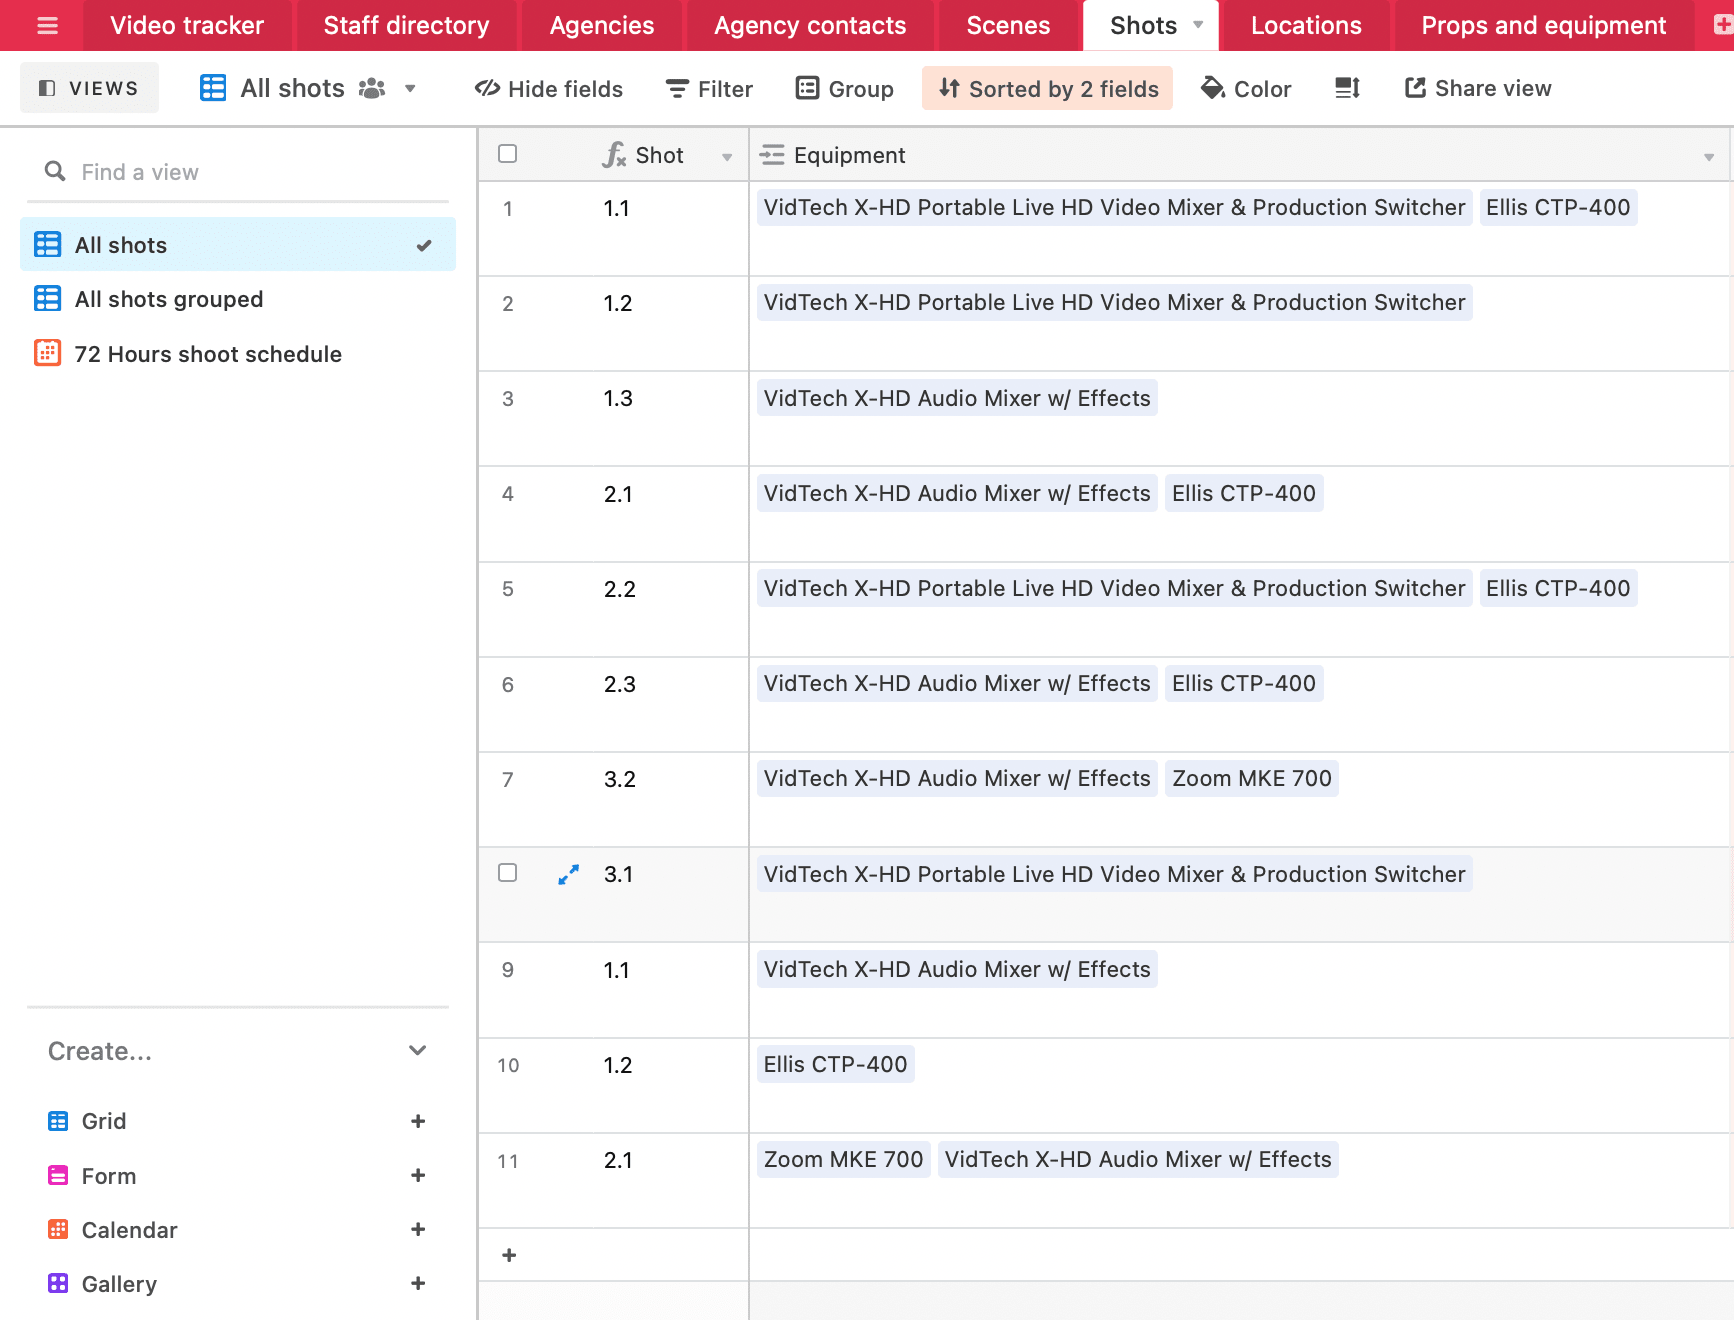Screen dimensions: 1734x1320
Task: Click the grid icon for All shots grouped
Action: [x=47, y=299]
